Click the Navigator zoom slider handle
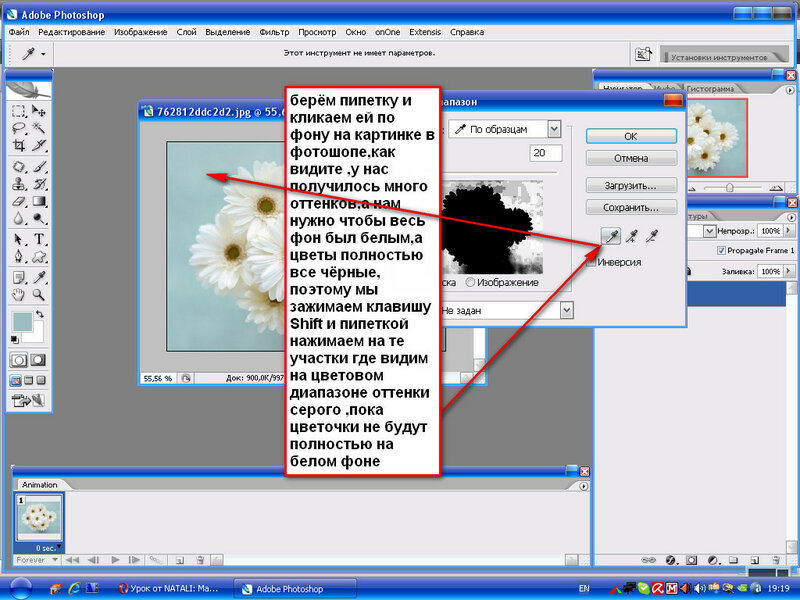800x600 pixels. (730, 188)
